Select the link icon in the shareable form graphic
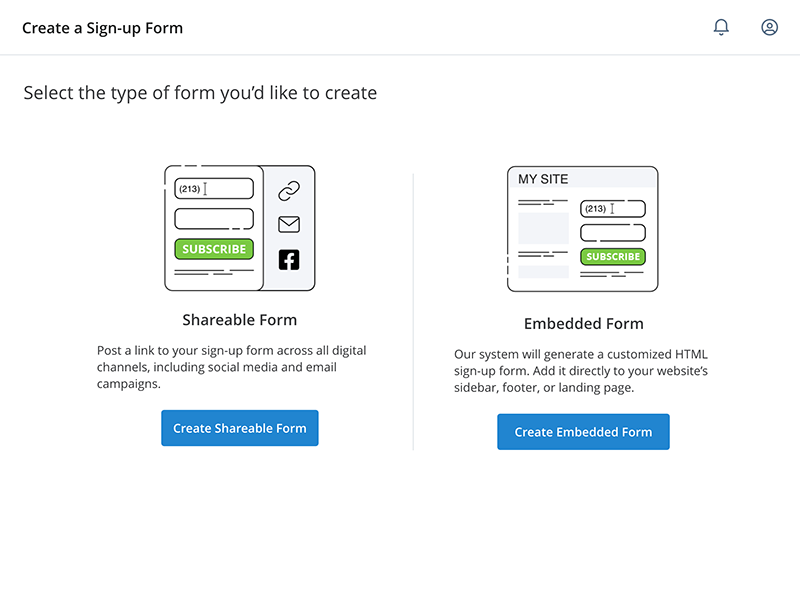This screenshot has width=800, height=605. click(x=289, y=188)
